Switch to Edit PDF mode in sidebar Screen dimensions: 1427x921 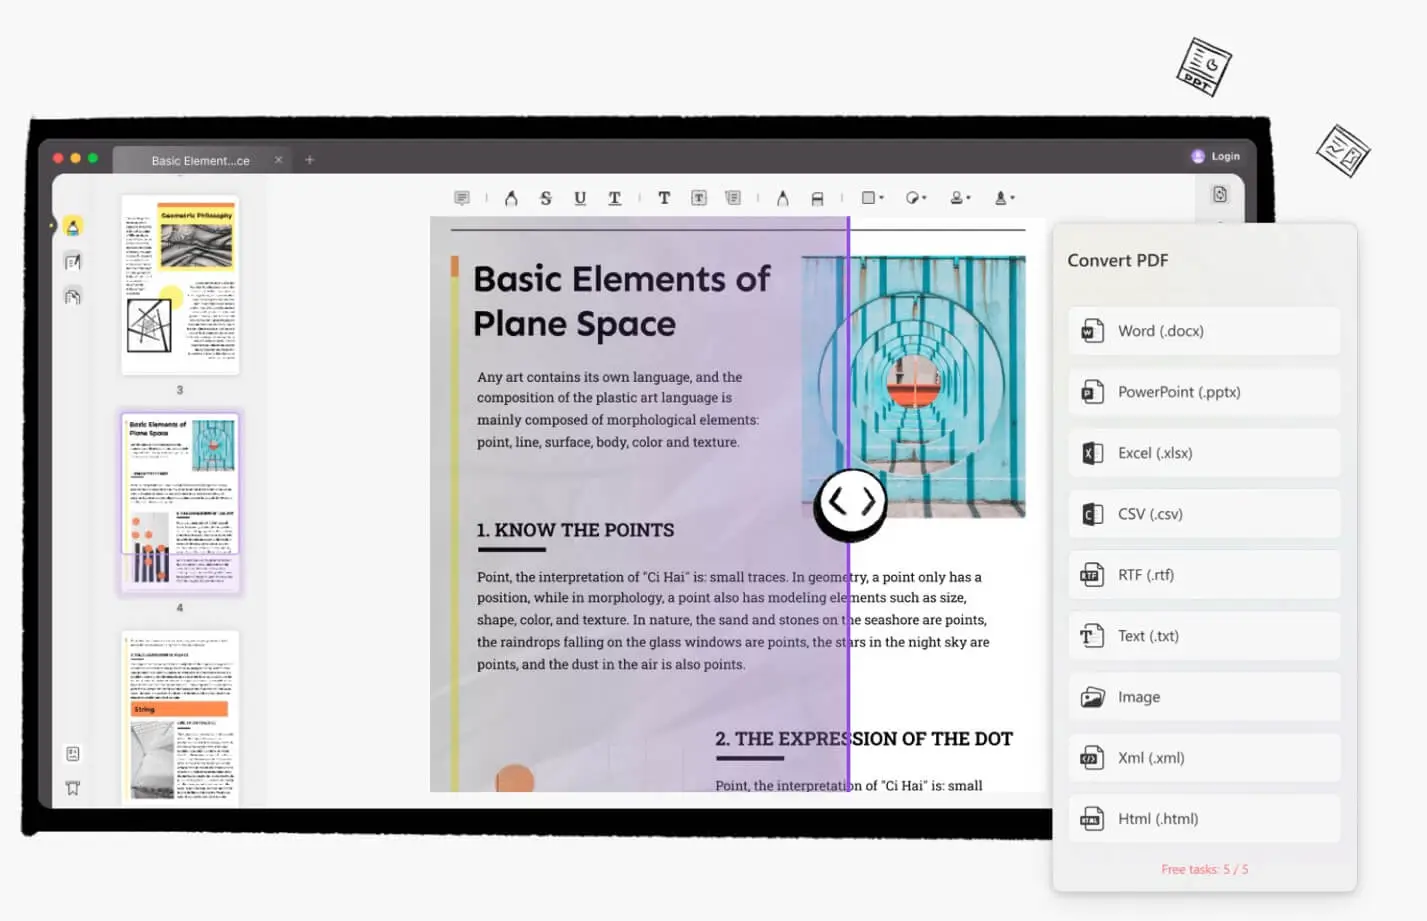click(72, 262)
